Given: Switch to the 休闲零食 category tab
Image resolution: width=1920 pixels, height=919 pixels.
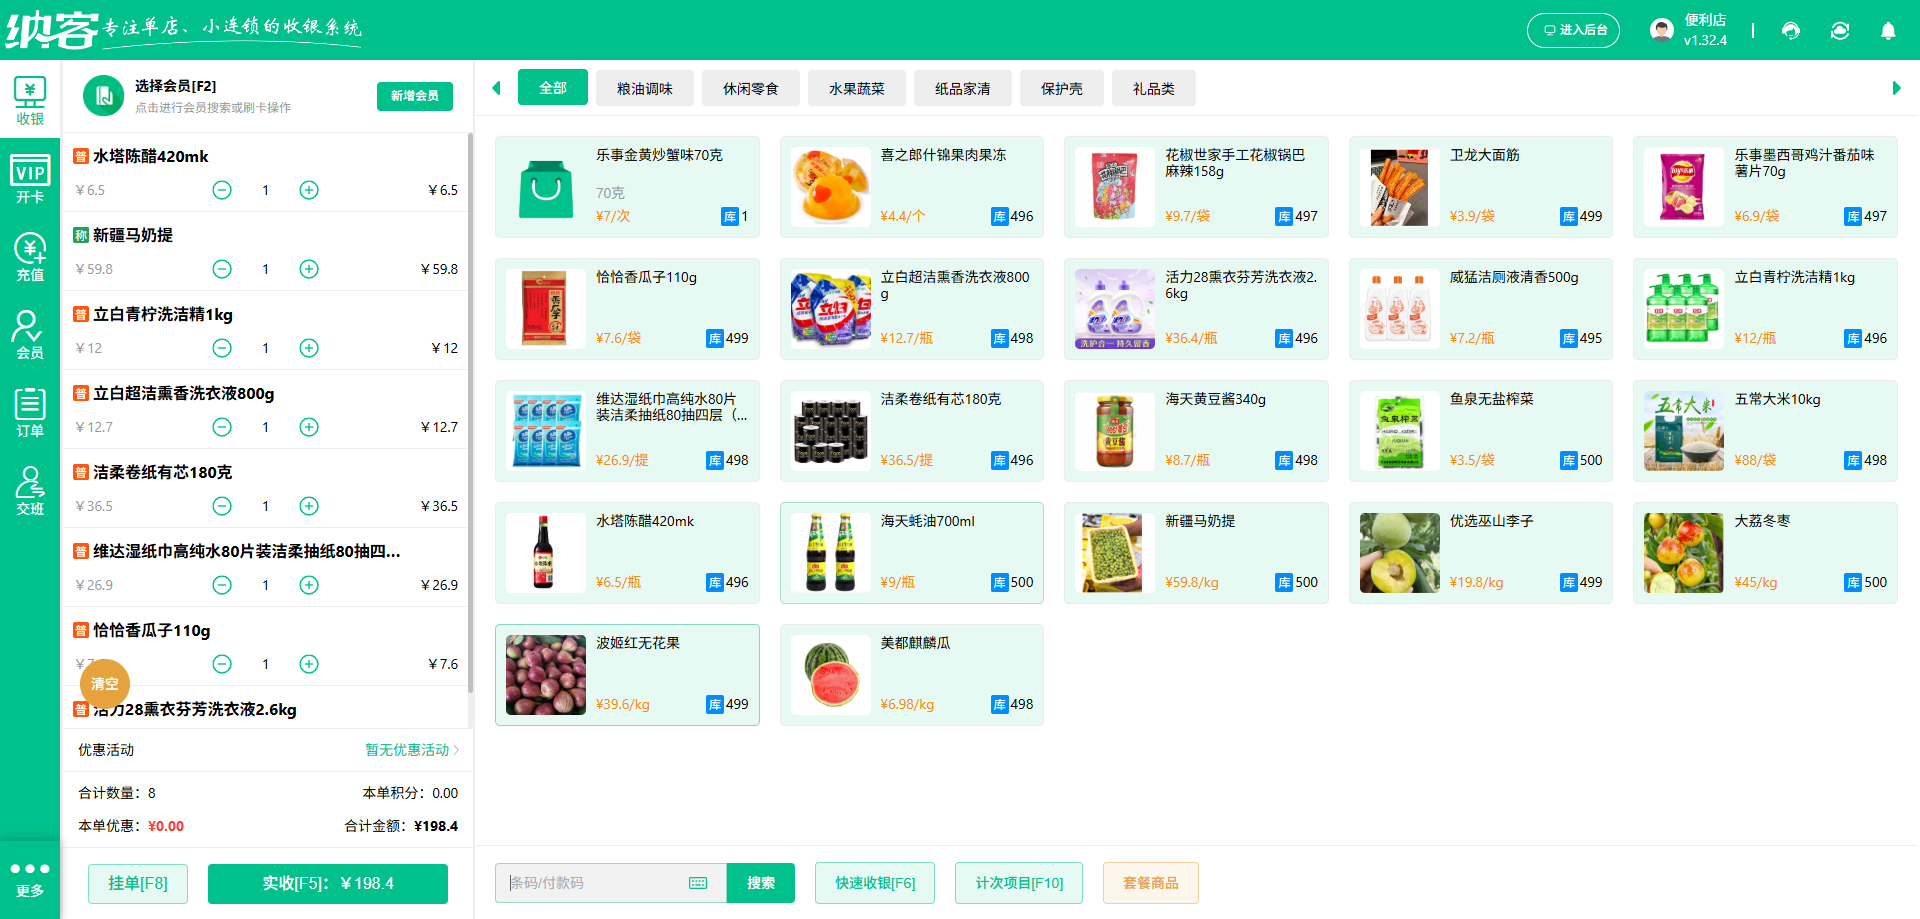Looking at the screenshot, I should (x=751, y=88).
